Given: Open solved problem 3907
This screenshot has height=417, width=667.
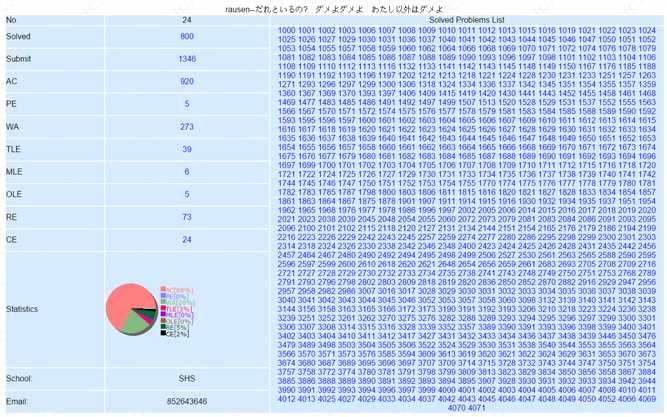Looking at the screenshot, I should tap(487, 381).
